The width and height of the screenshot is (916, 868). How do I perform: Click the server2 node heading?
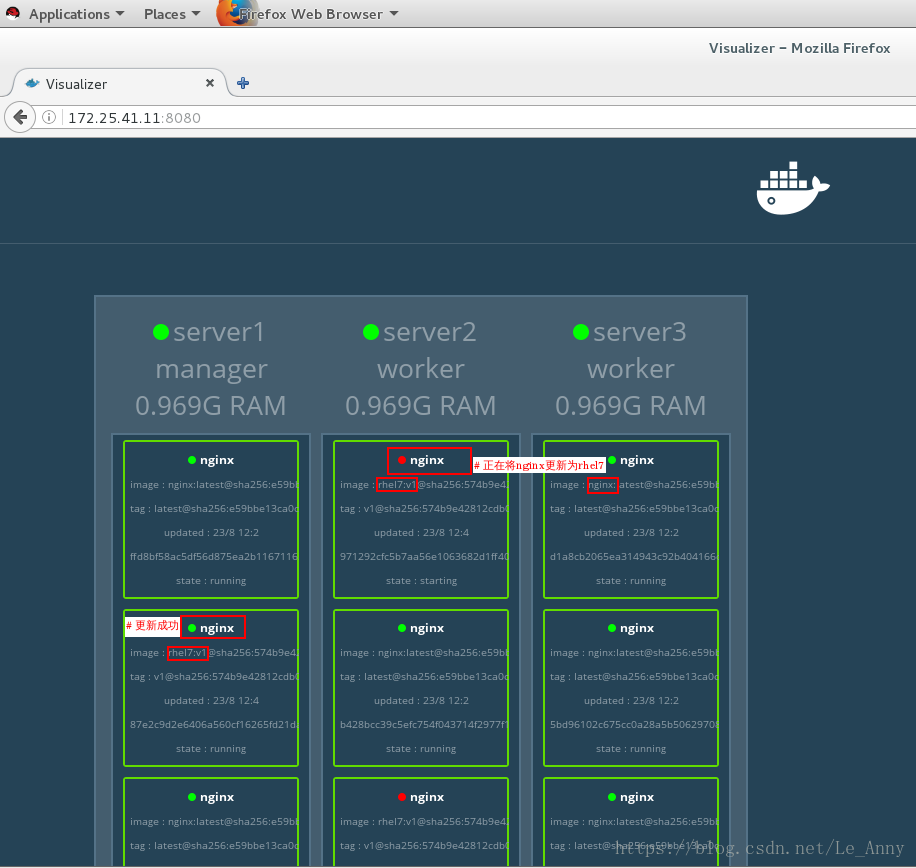coord(429,332)
